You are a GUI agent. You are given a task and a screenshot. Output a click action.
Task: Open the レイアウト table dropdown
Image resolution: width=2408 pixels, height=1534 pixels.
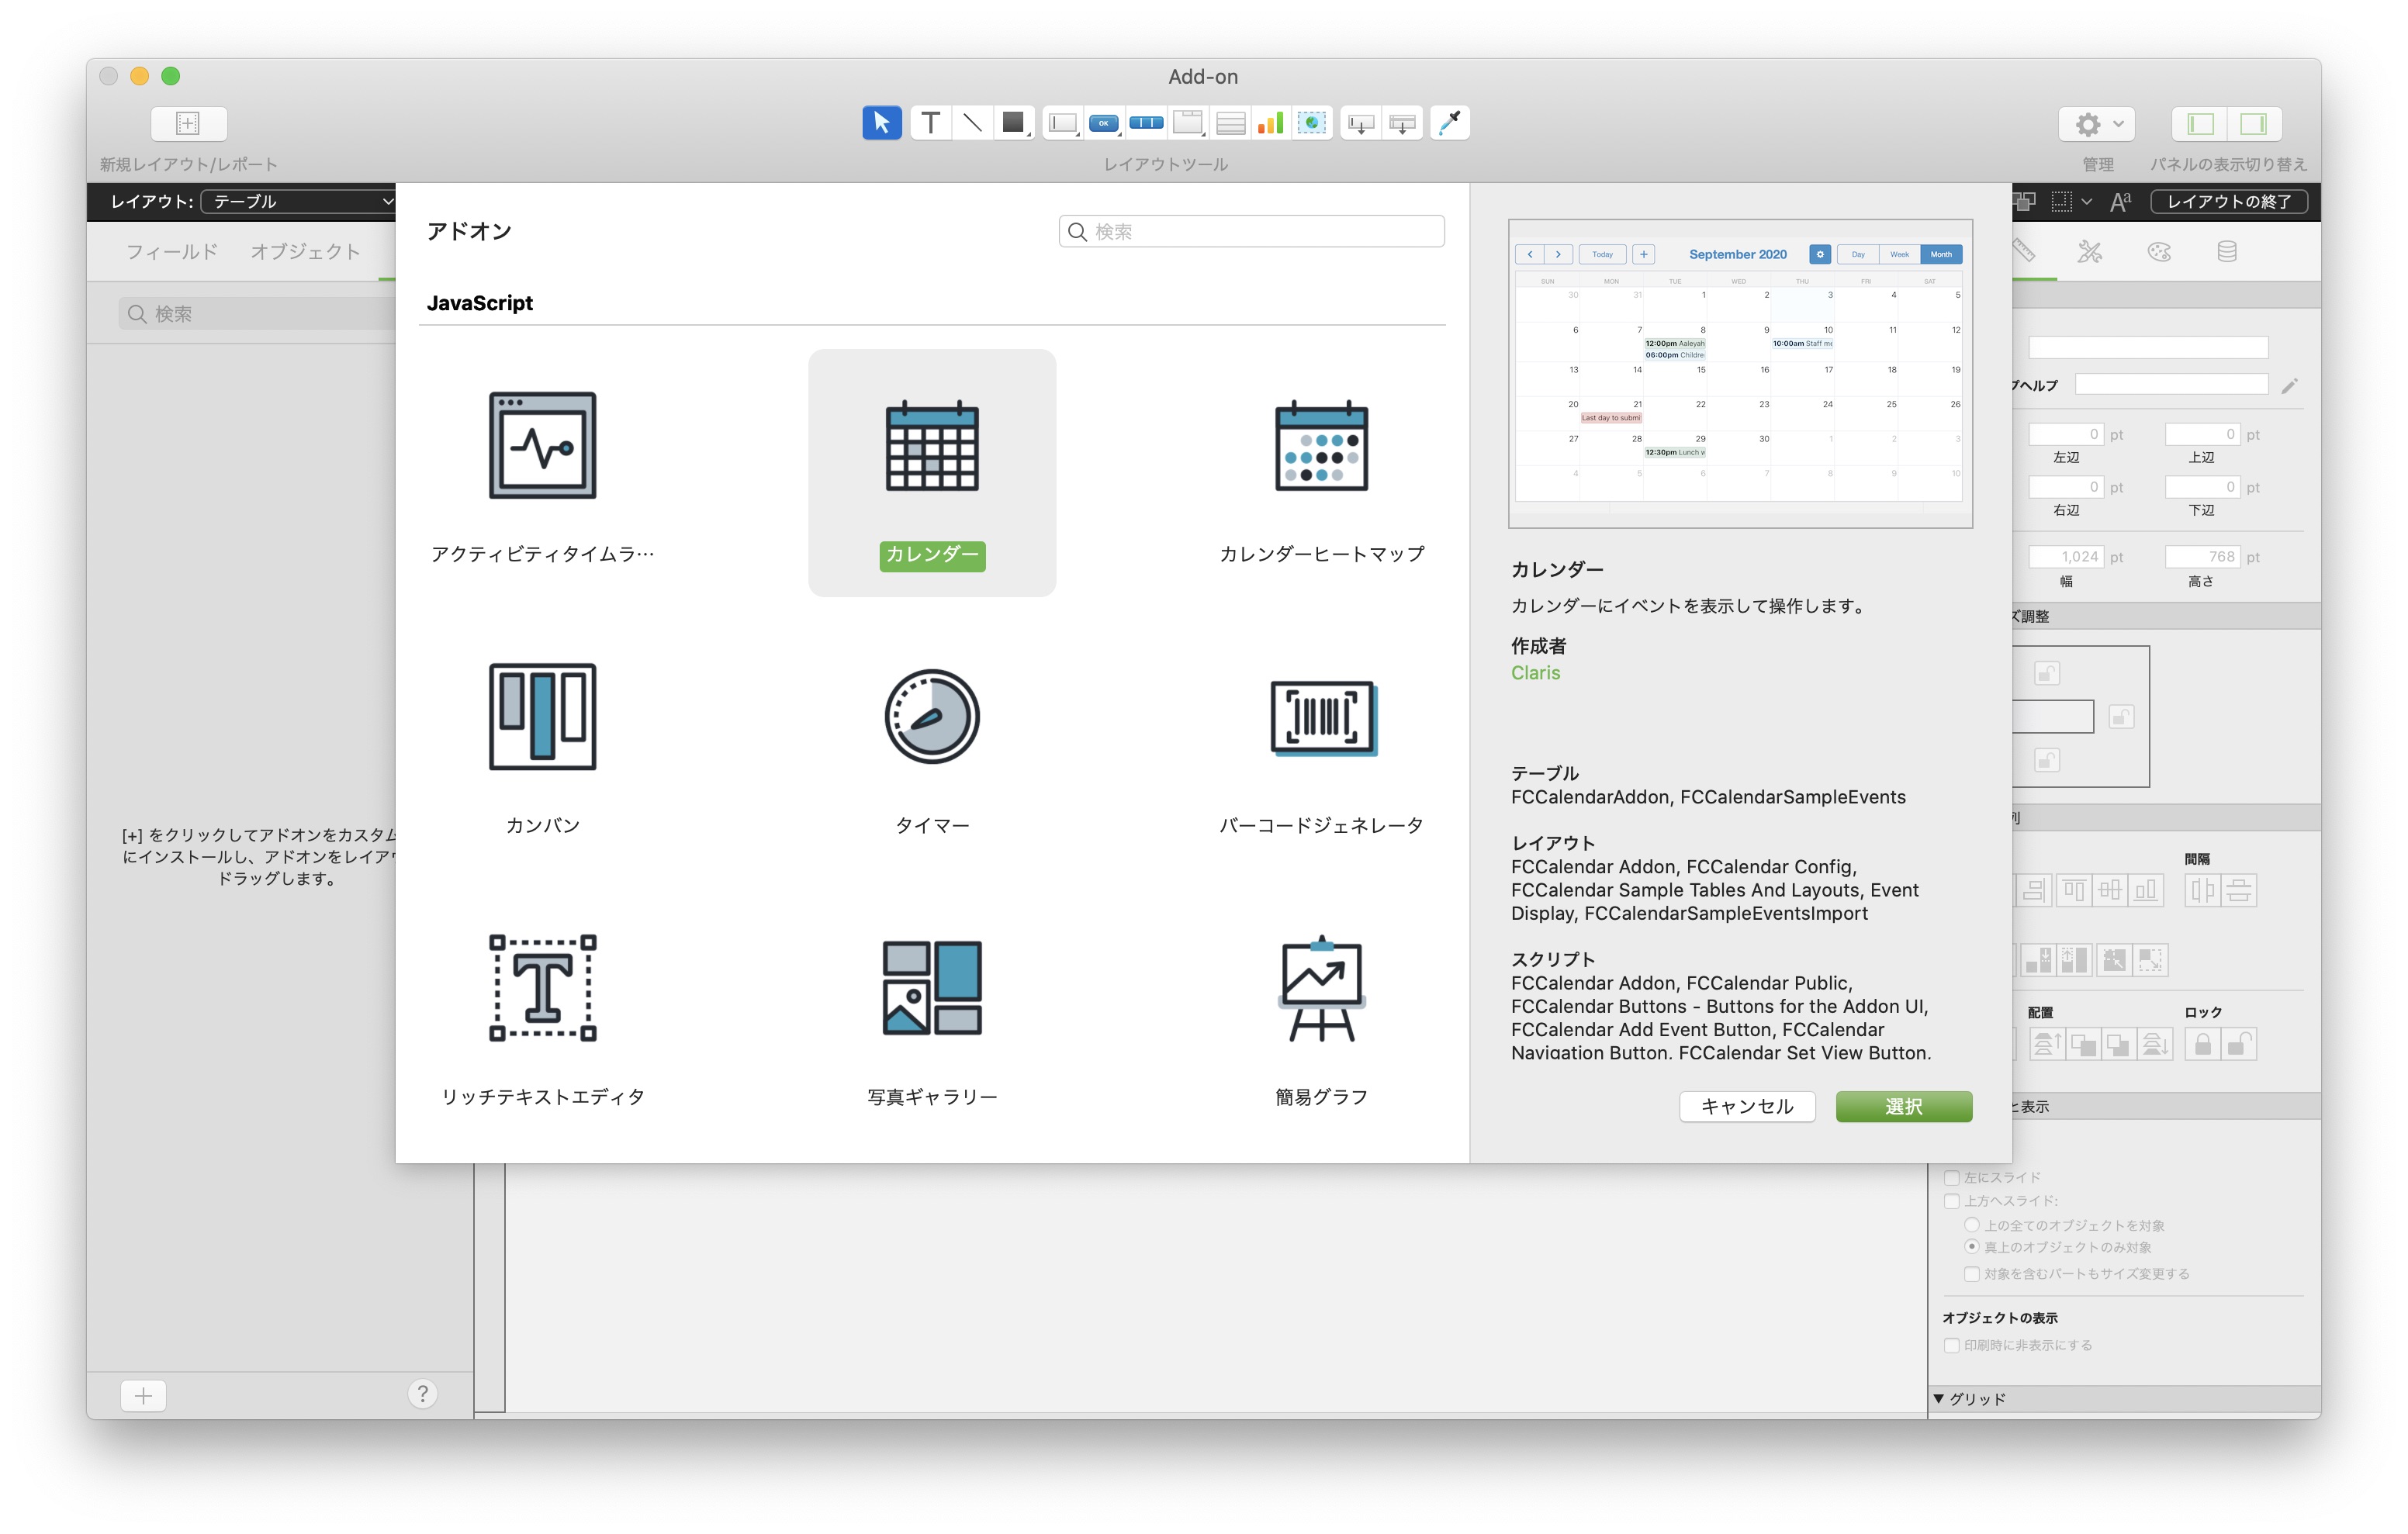click(x=300, y=201)
